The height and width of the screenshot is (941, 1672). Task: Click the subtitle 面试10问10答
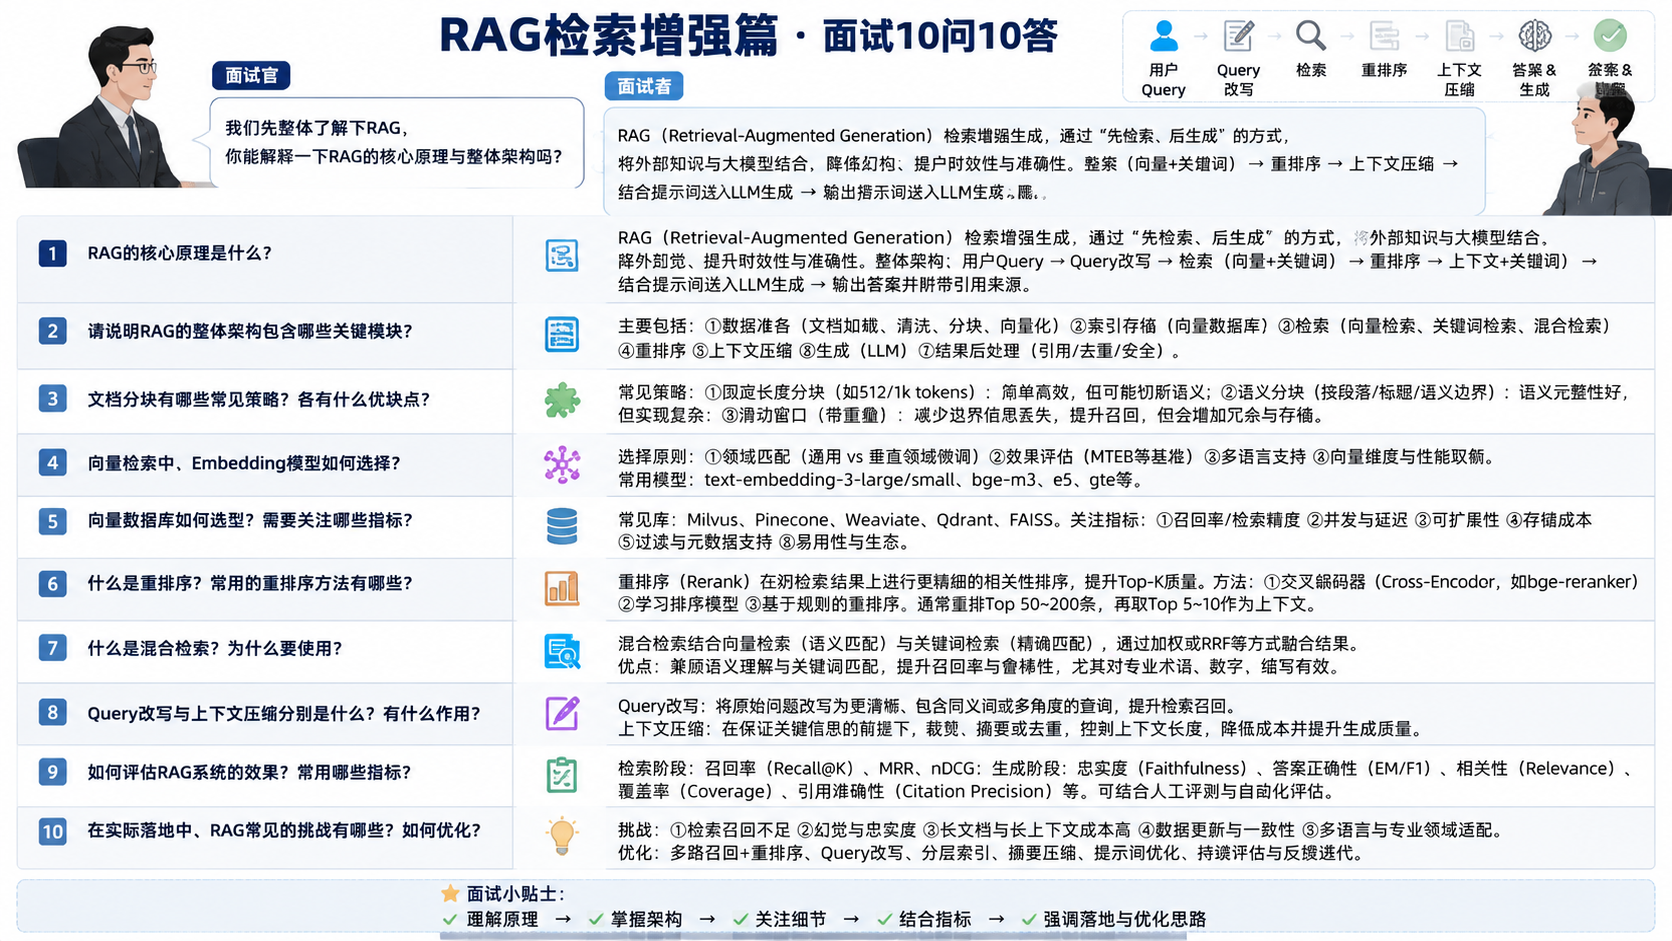[940, 37]
